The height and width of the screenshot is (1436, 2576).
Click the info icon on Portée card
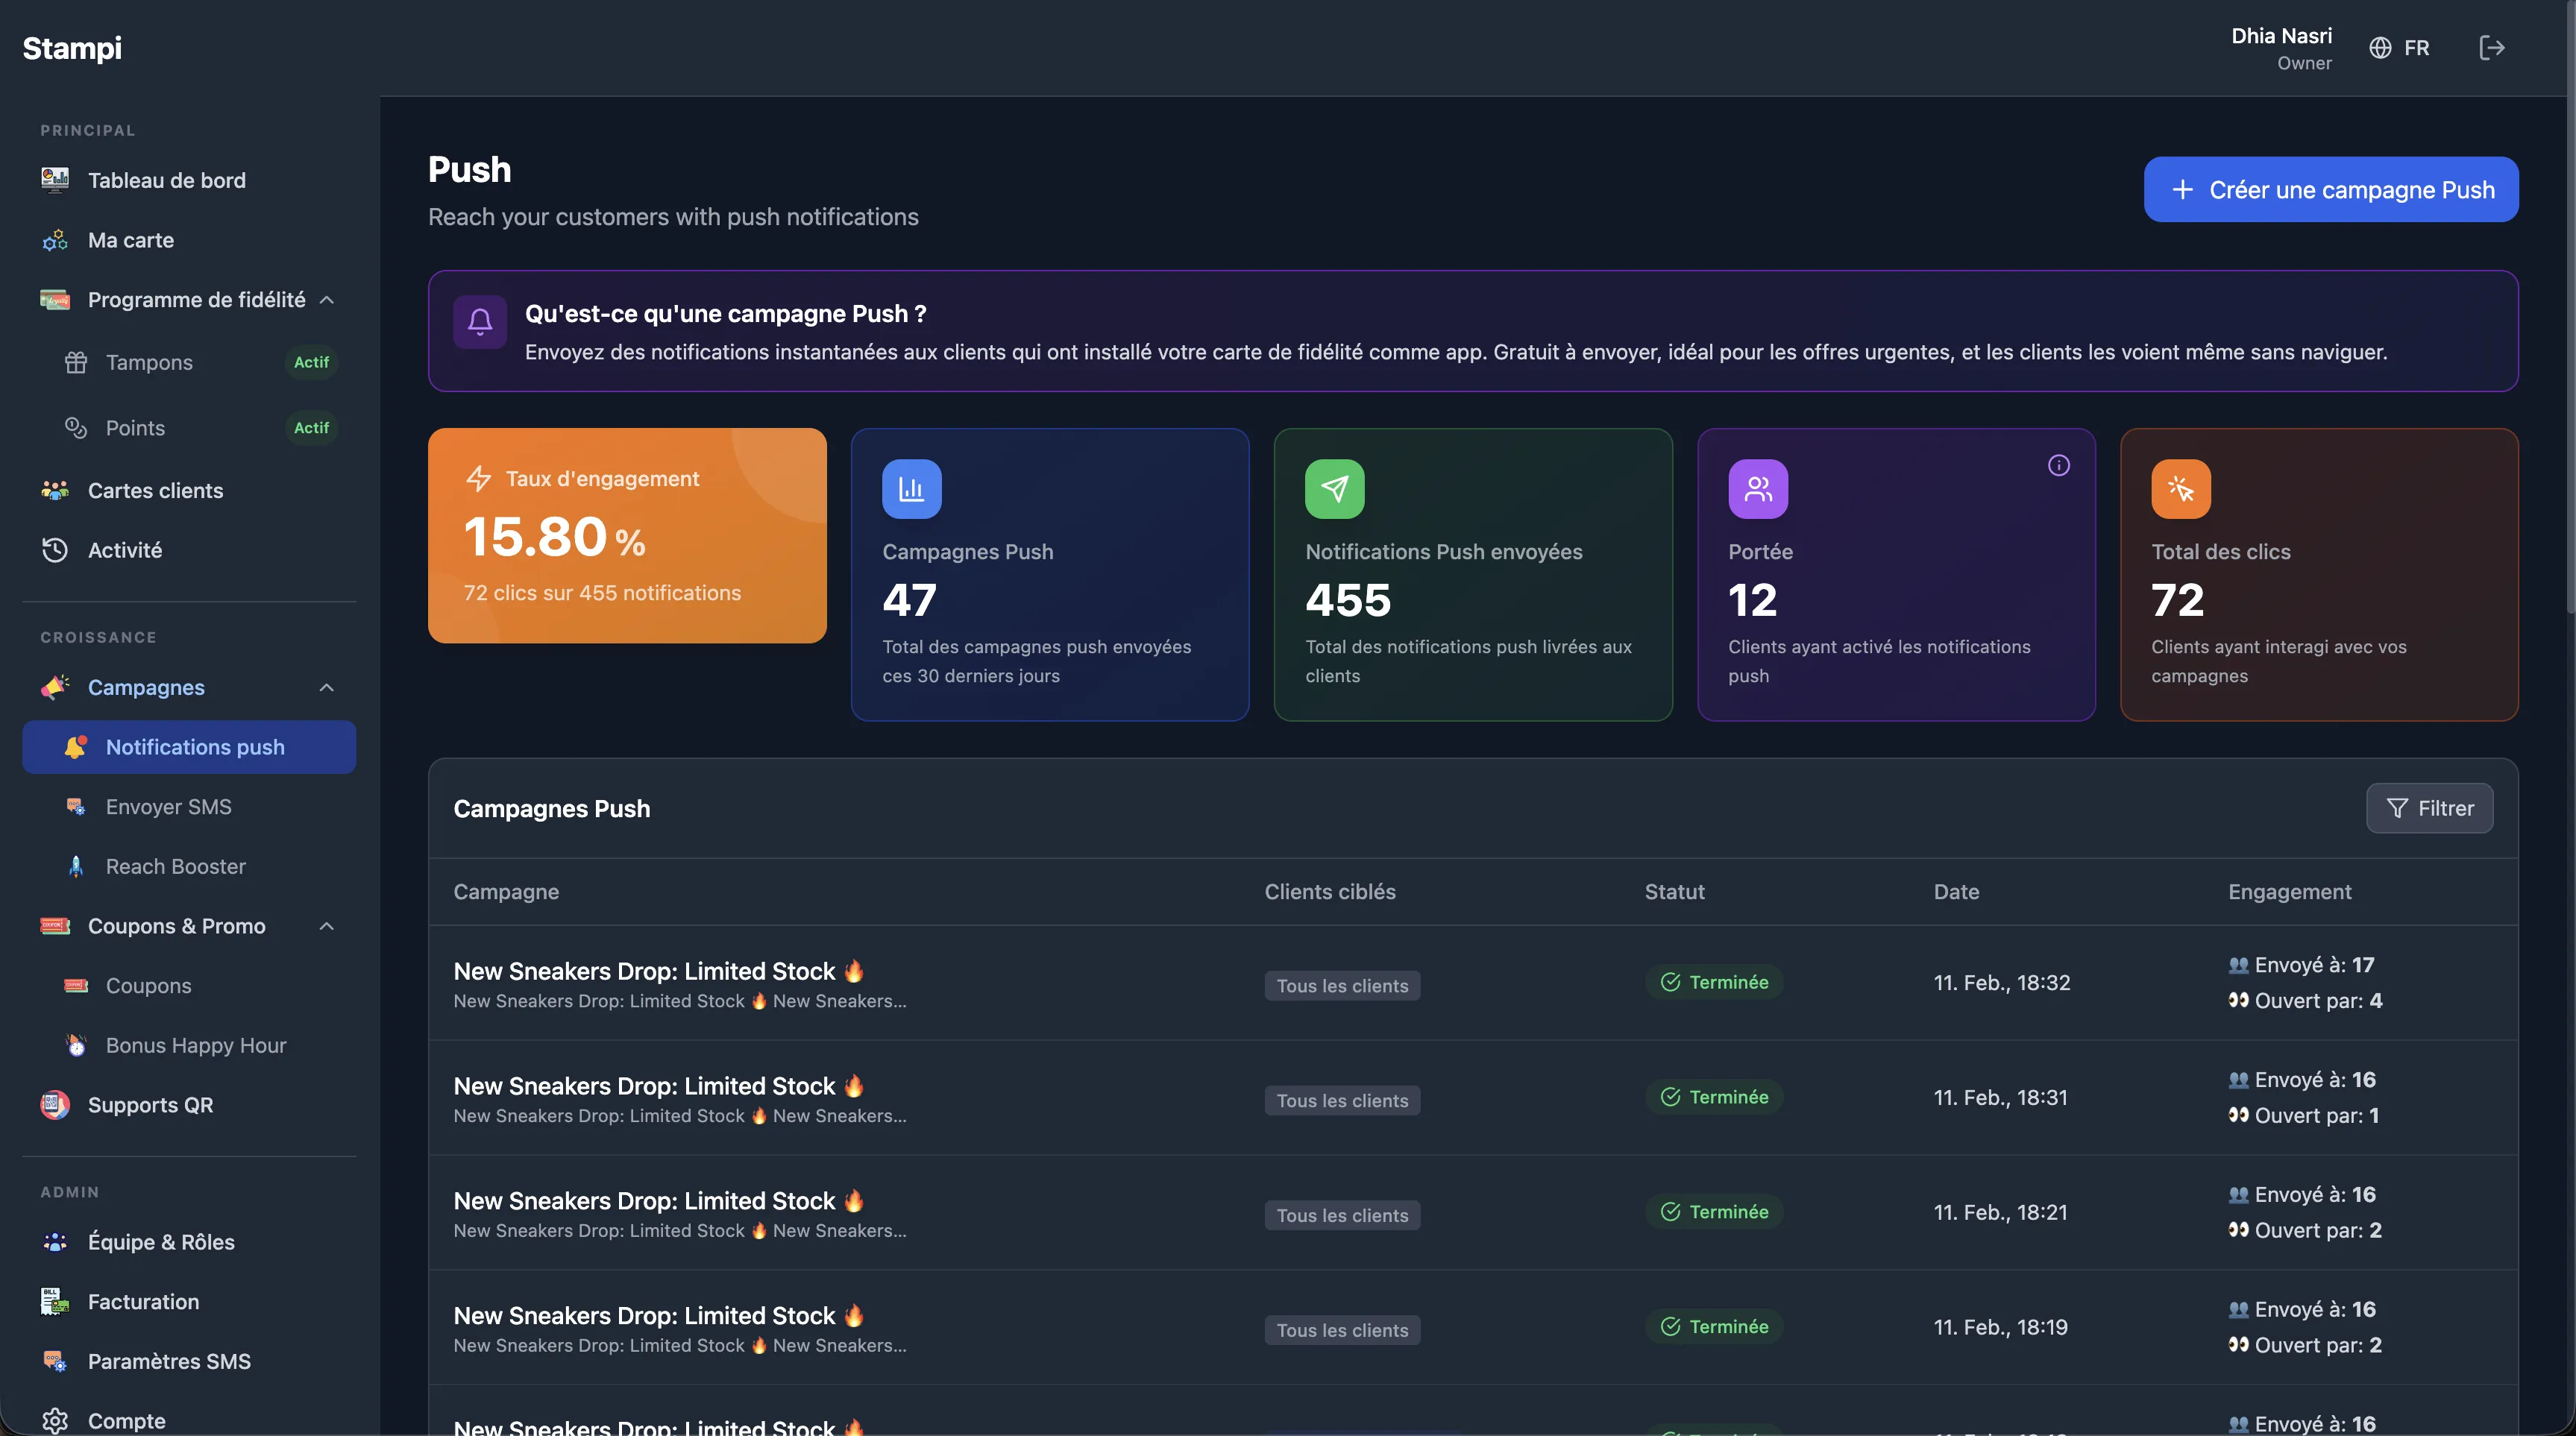2058,465
